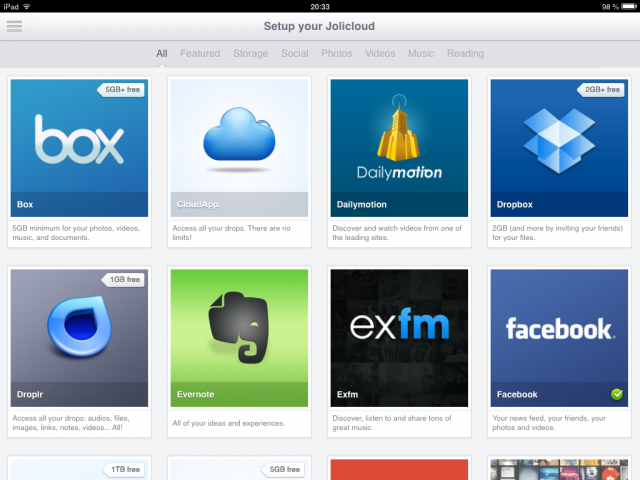Click 'Discover, listen to and share' description
The image size is (640, 480).
coord(392,423)
